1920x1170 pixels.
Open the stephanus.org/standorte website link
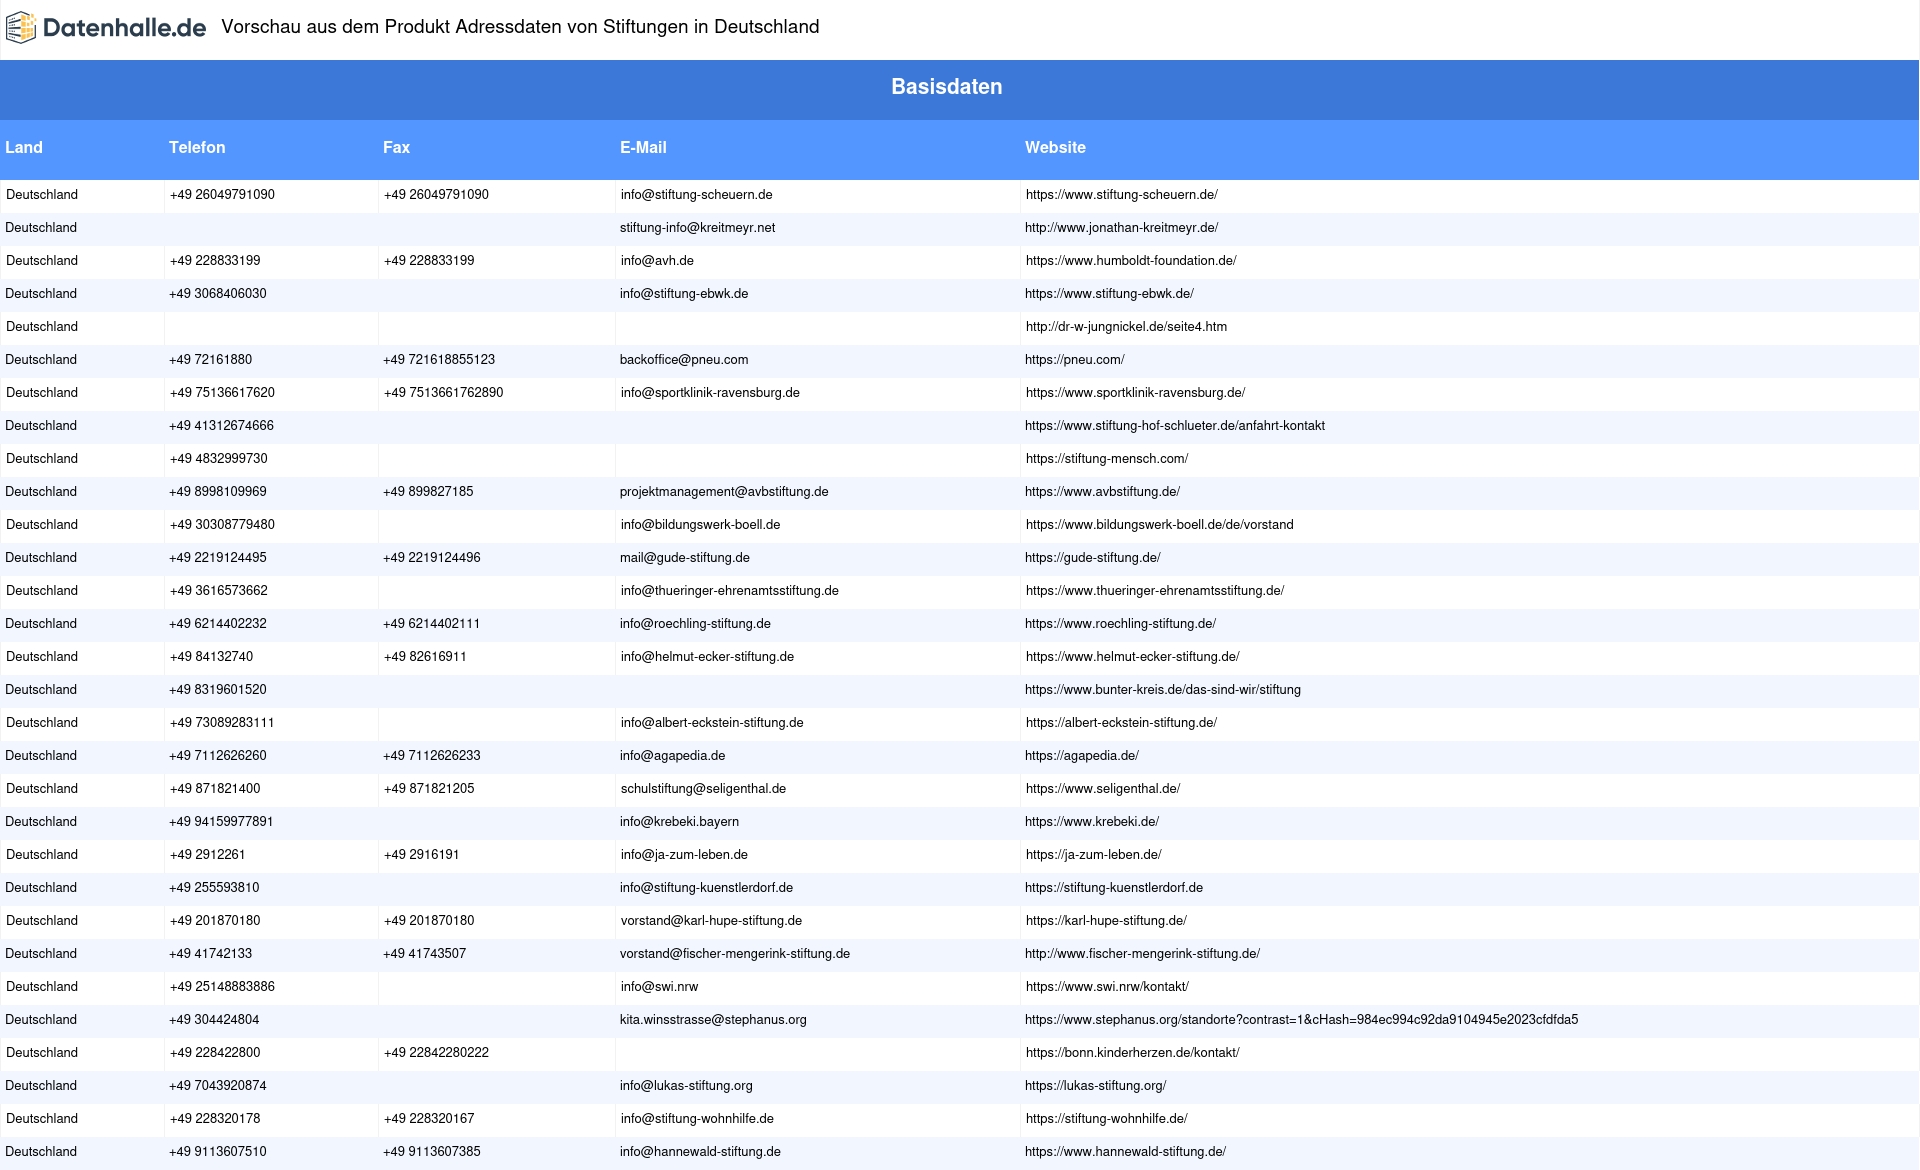point(1301,1020)
